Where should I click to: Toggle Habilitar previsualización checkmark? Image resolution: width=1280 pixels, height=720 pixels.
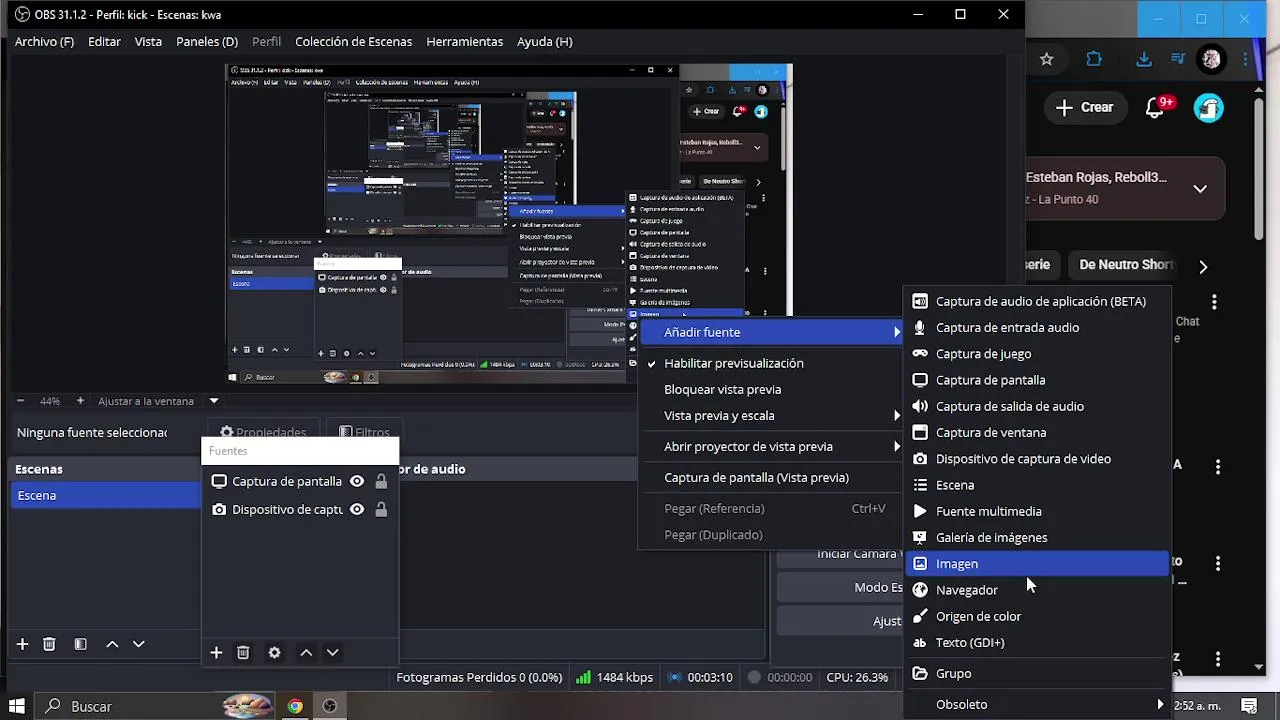(x=770, y=363)
